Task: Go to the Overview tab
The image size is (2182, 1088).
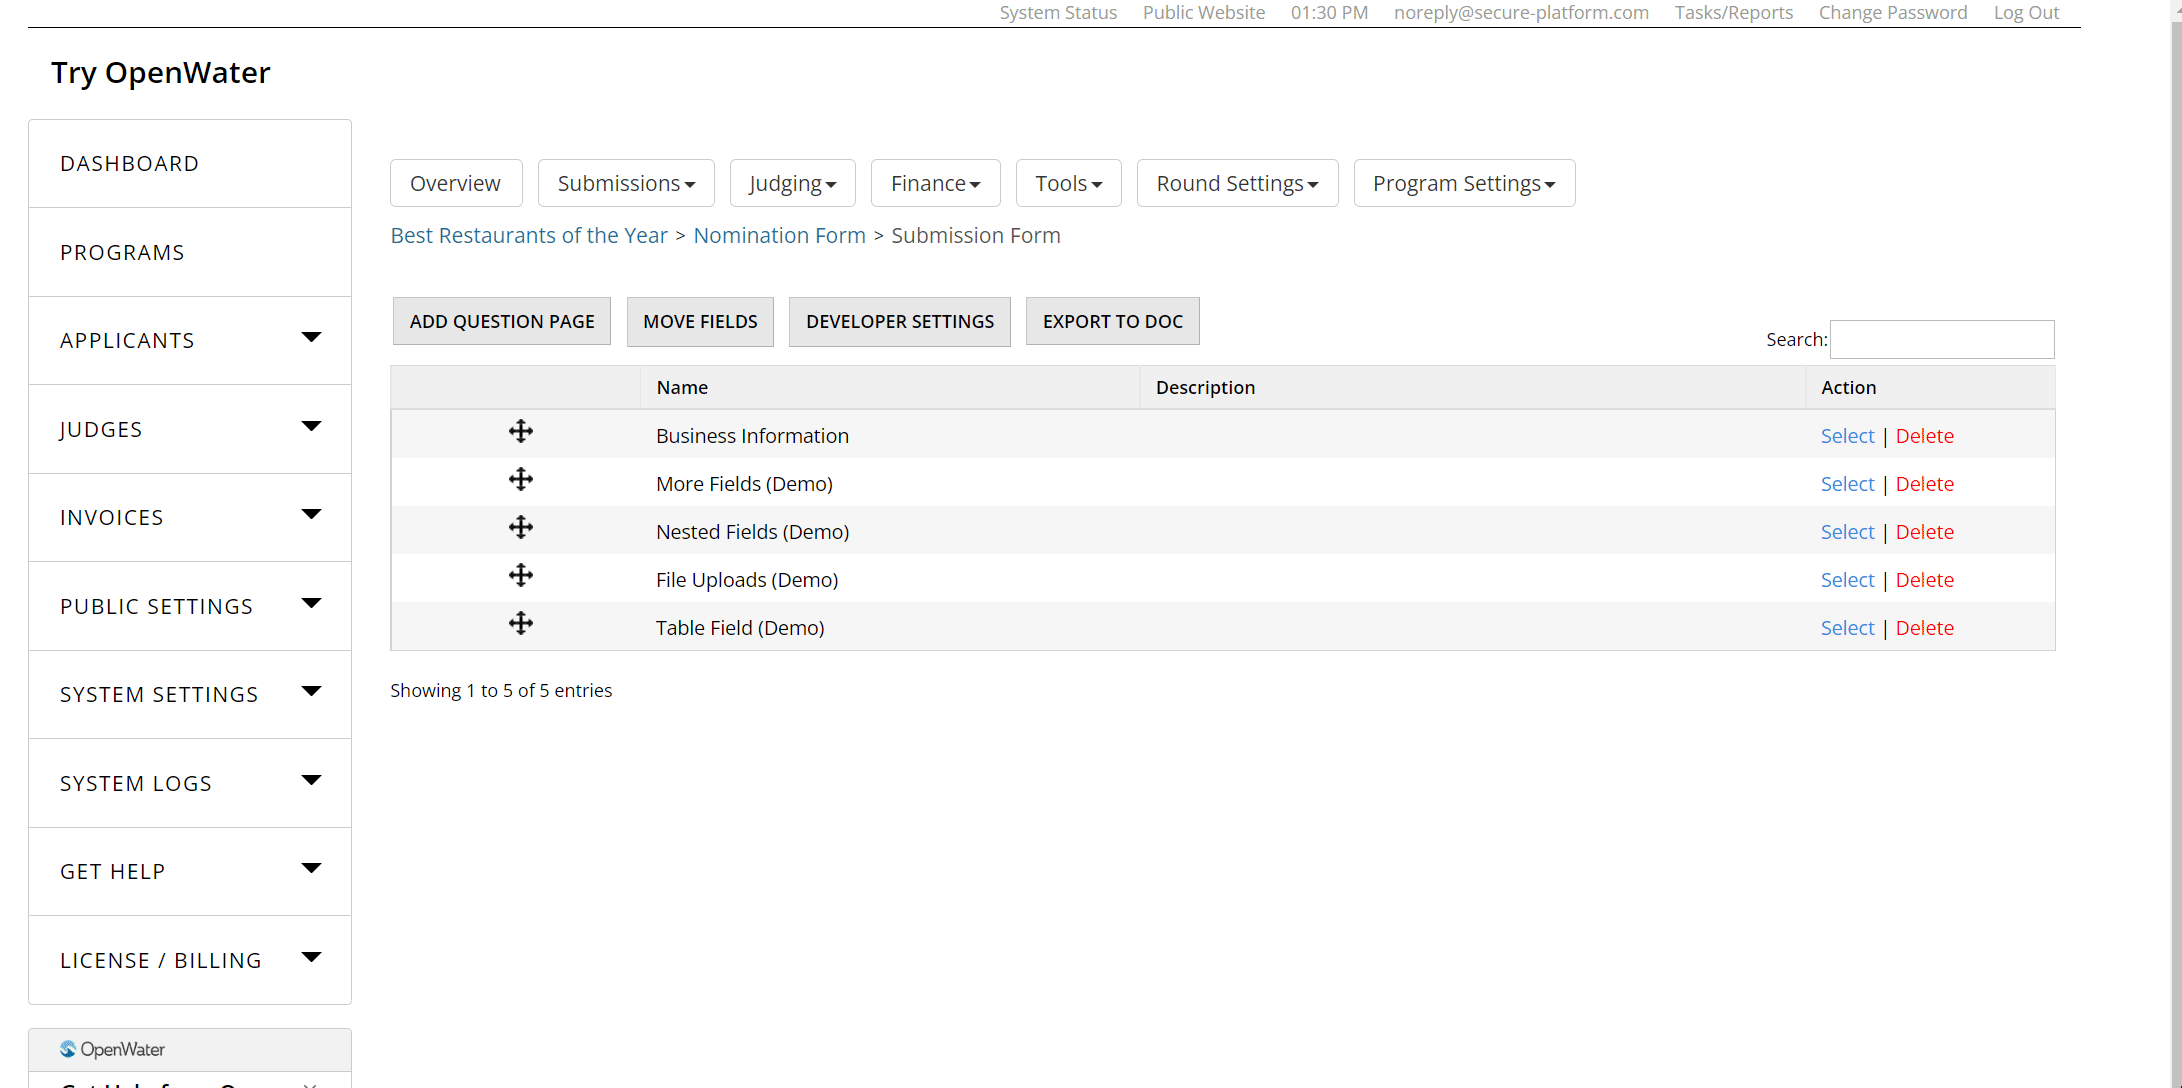Action: tap(455, 183)
